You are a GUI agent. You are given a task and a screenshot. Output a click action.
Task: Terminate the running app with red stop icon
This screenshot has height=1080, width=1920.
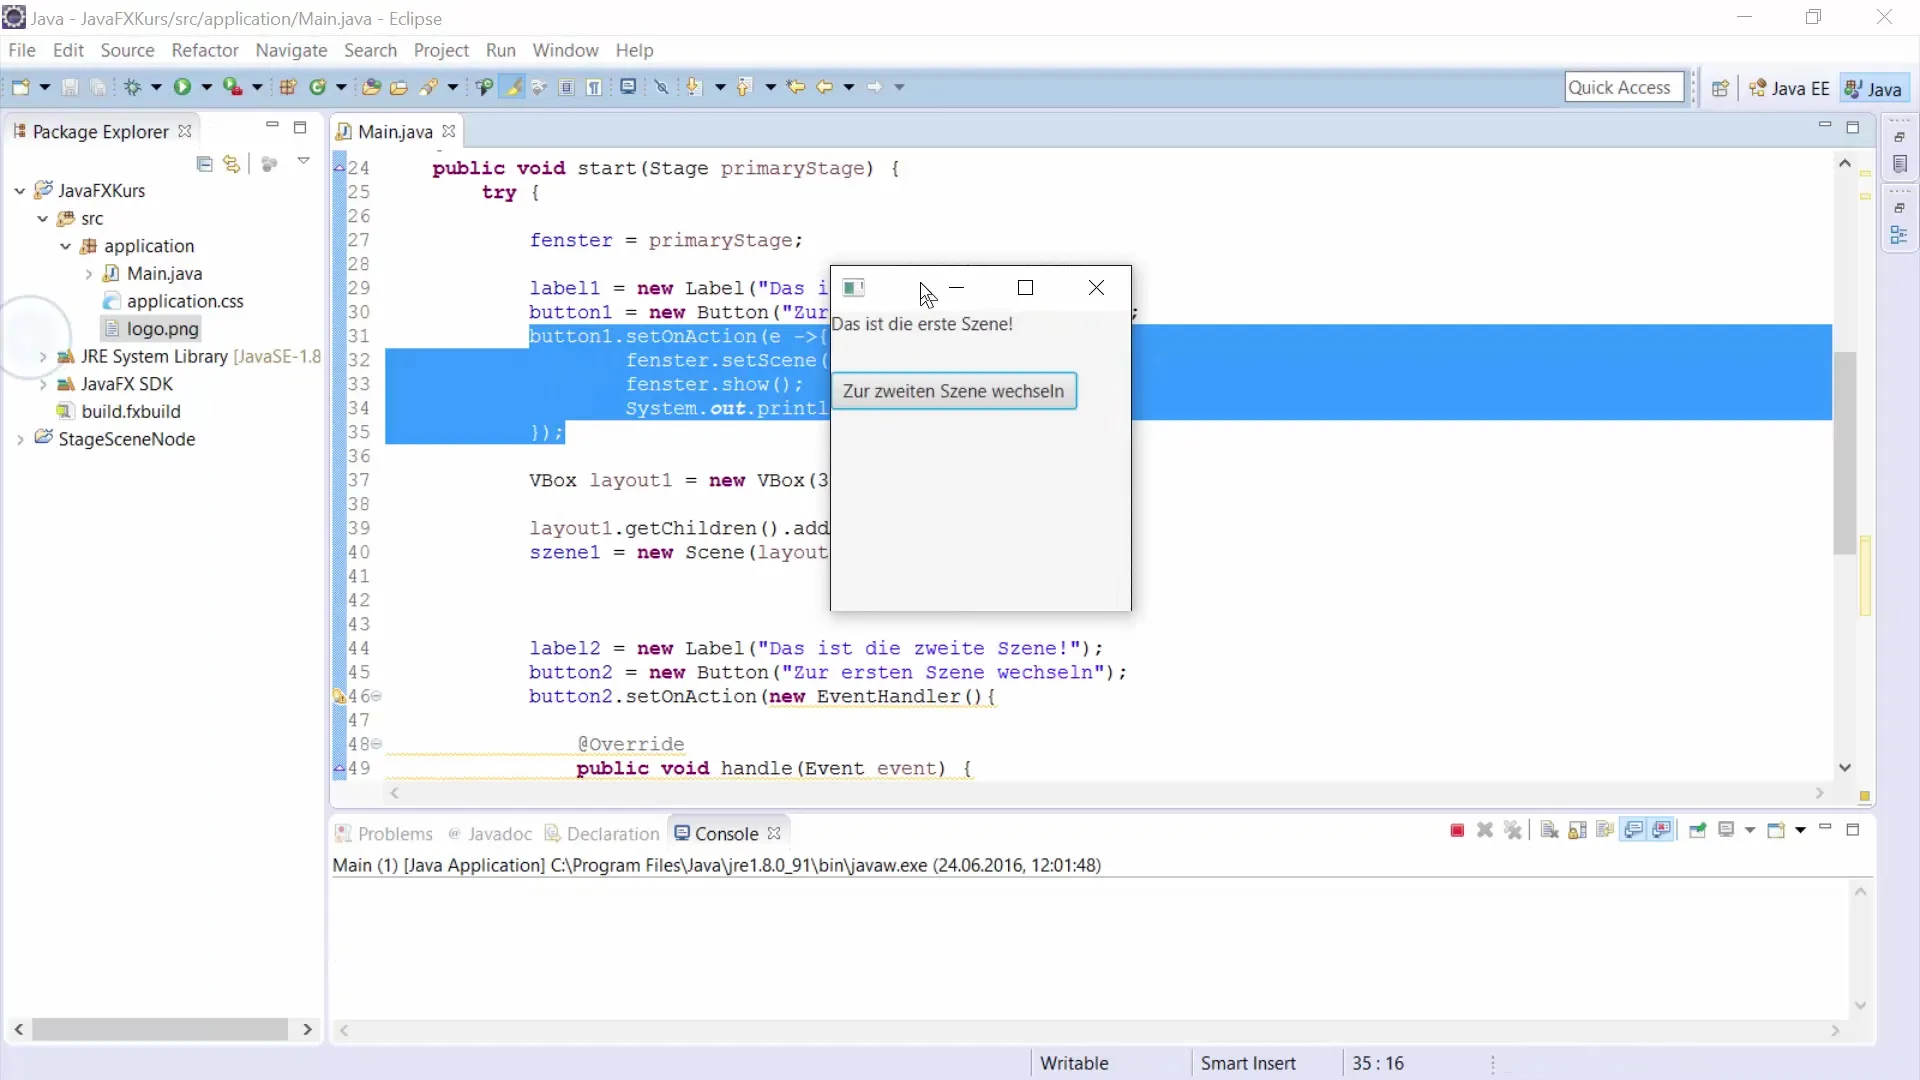click(x=1457, y=830)
